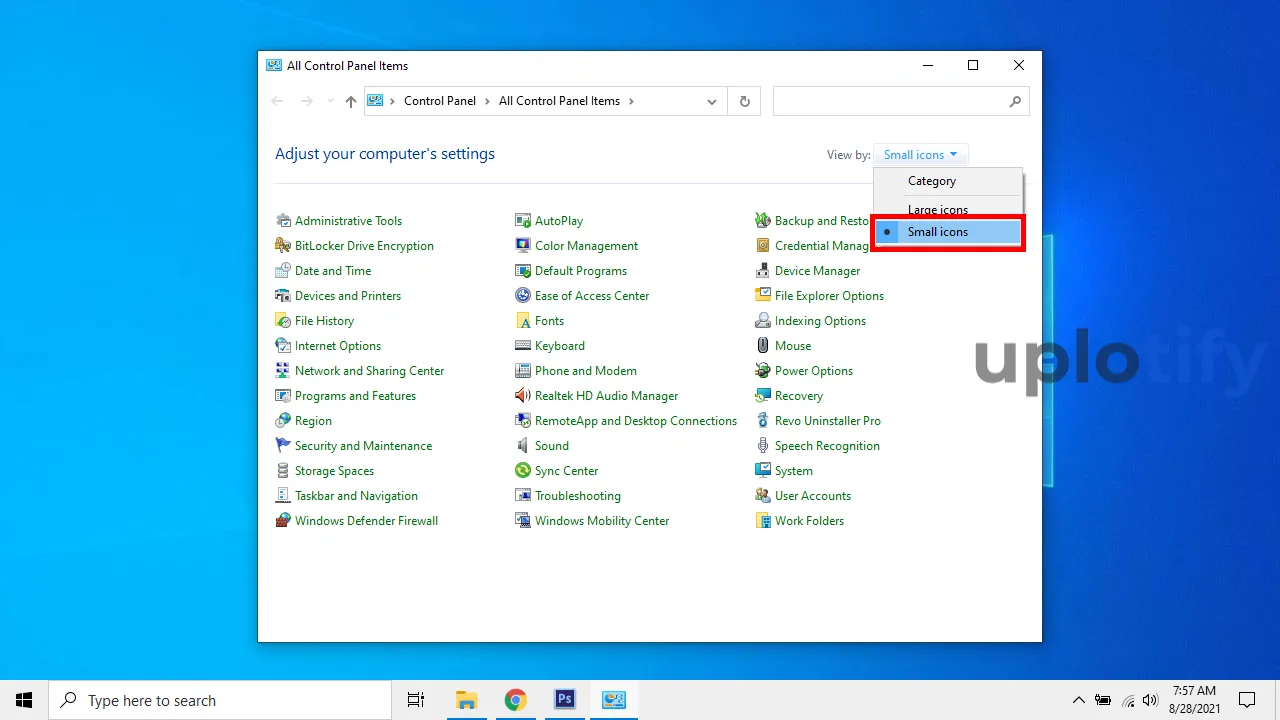Open the Default Programs link
1280x720 pixels.
click(581, 271)
